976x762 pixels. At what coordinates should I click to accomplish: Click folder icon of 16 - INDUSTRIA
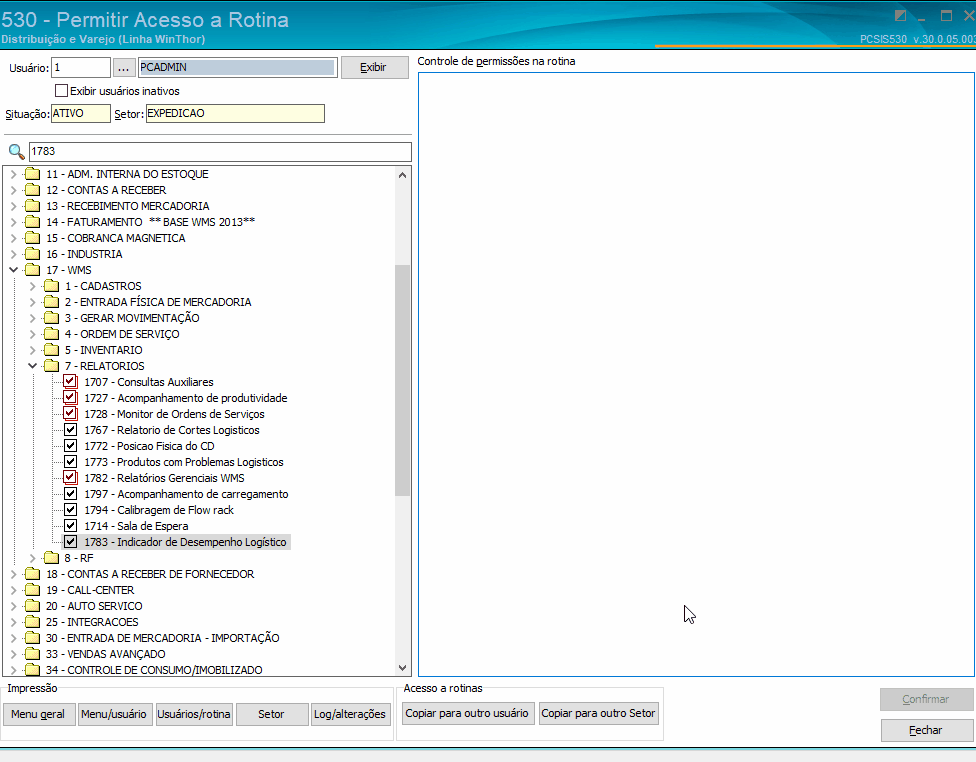tap(32, 254)
